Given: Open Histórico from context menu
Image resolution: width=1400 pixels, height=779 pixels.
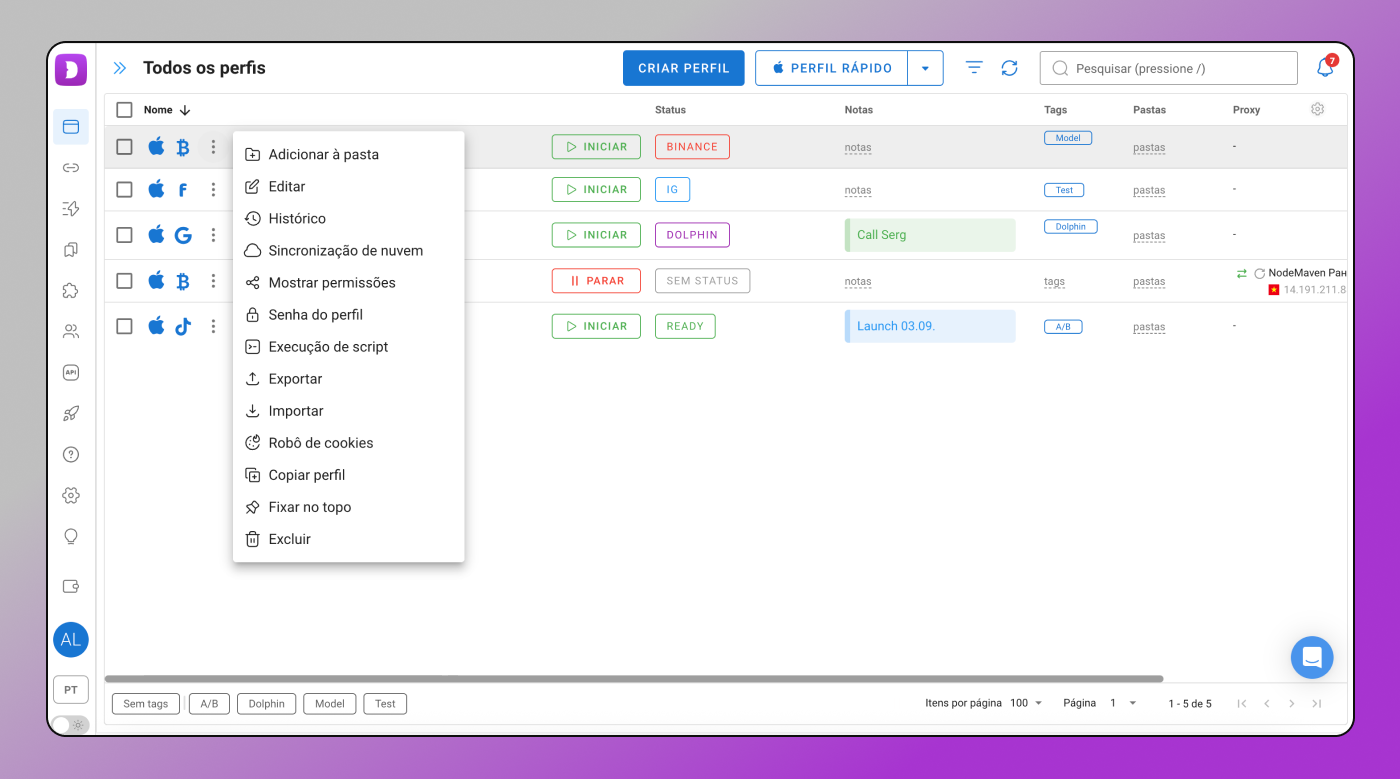Looking at the screenshot, I should pos(348,219).
